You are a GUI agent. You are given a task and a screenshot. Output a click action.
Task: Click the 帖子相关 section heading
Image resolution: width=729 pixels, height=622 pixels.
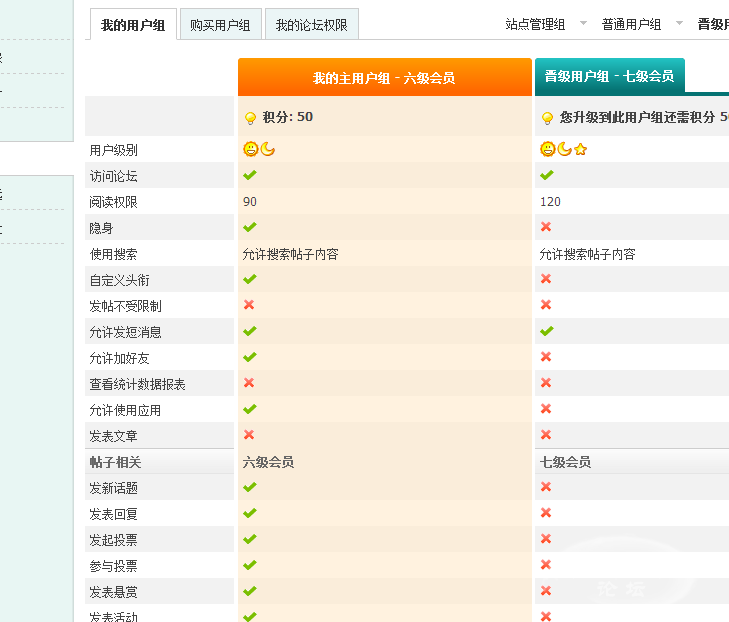(x=115, y=462)
